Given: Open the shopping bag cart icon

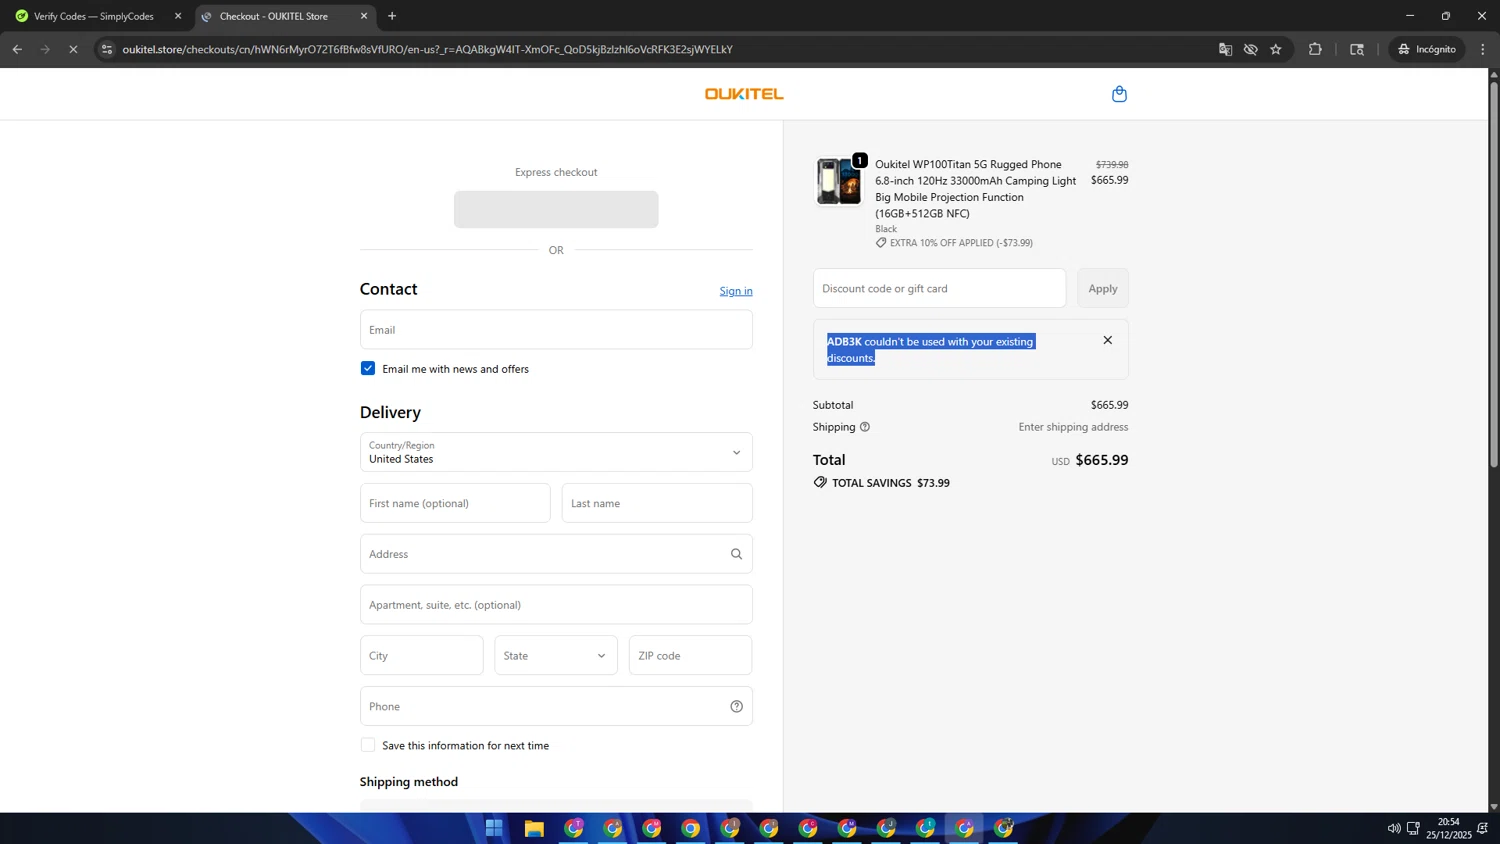Looking at the screenshot, I should point(1119,94).
